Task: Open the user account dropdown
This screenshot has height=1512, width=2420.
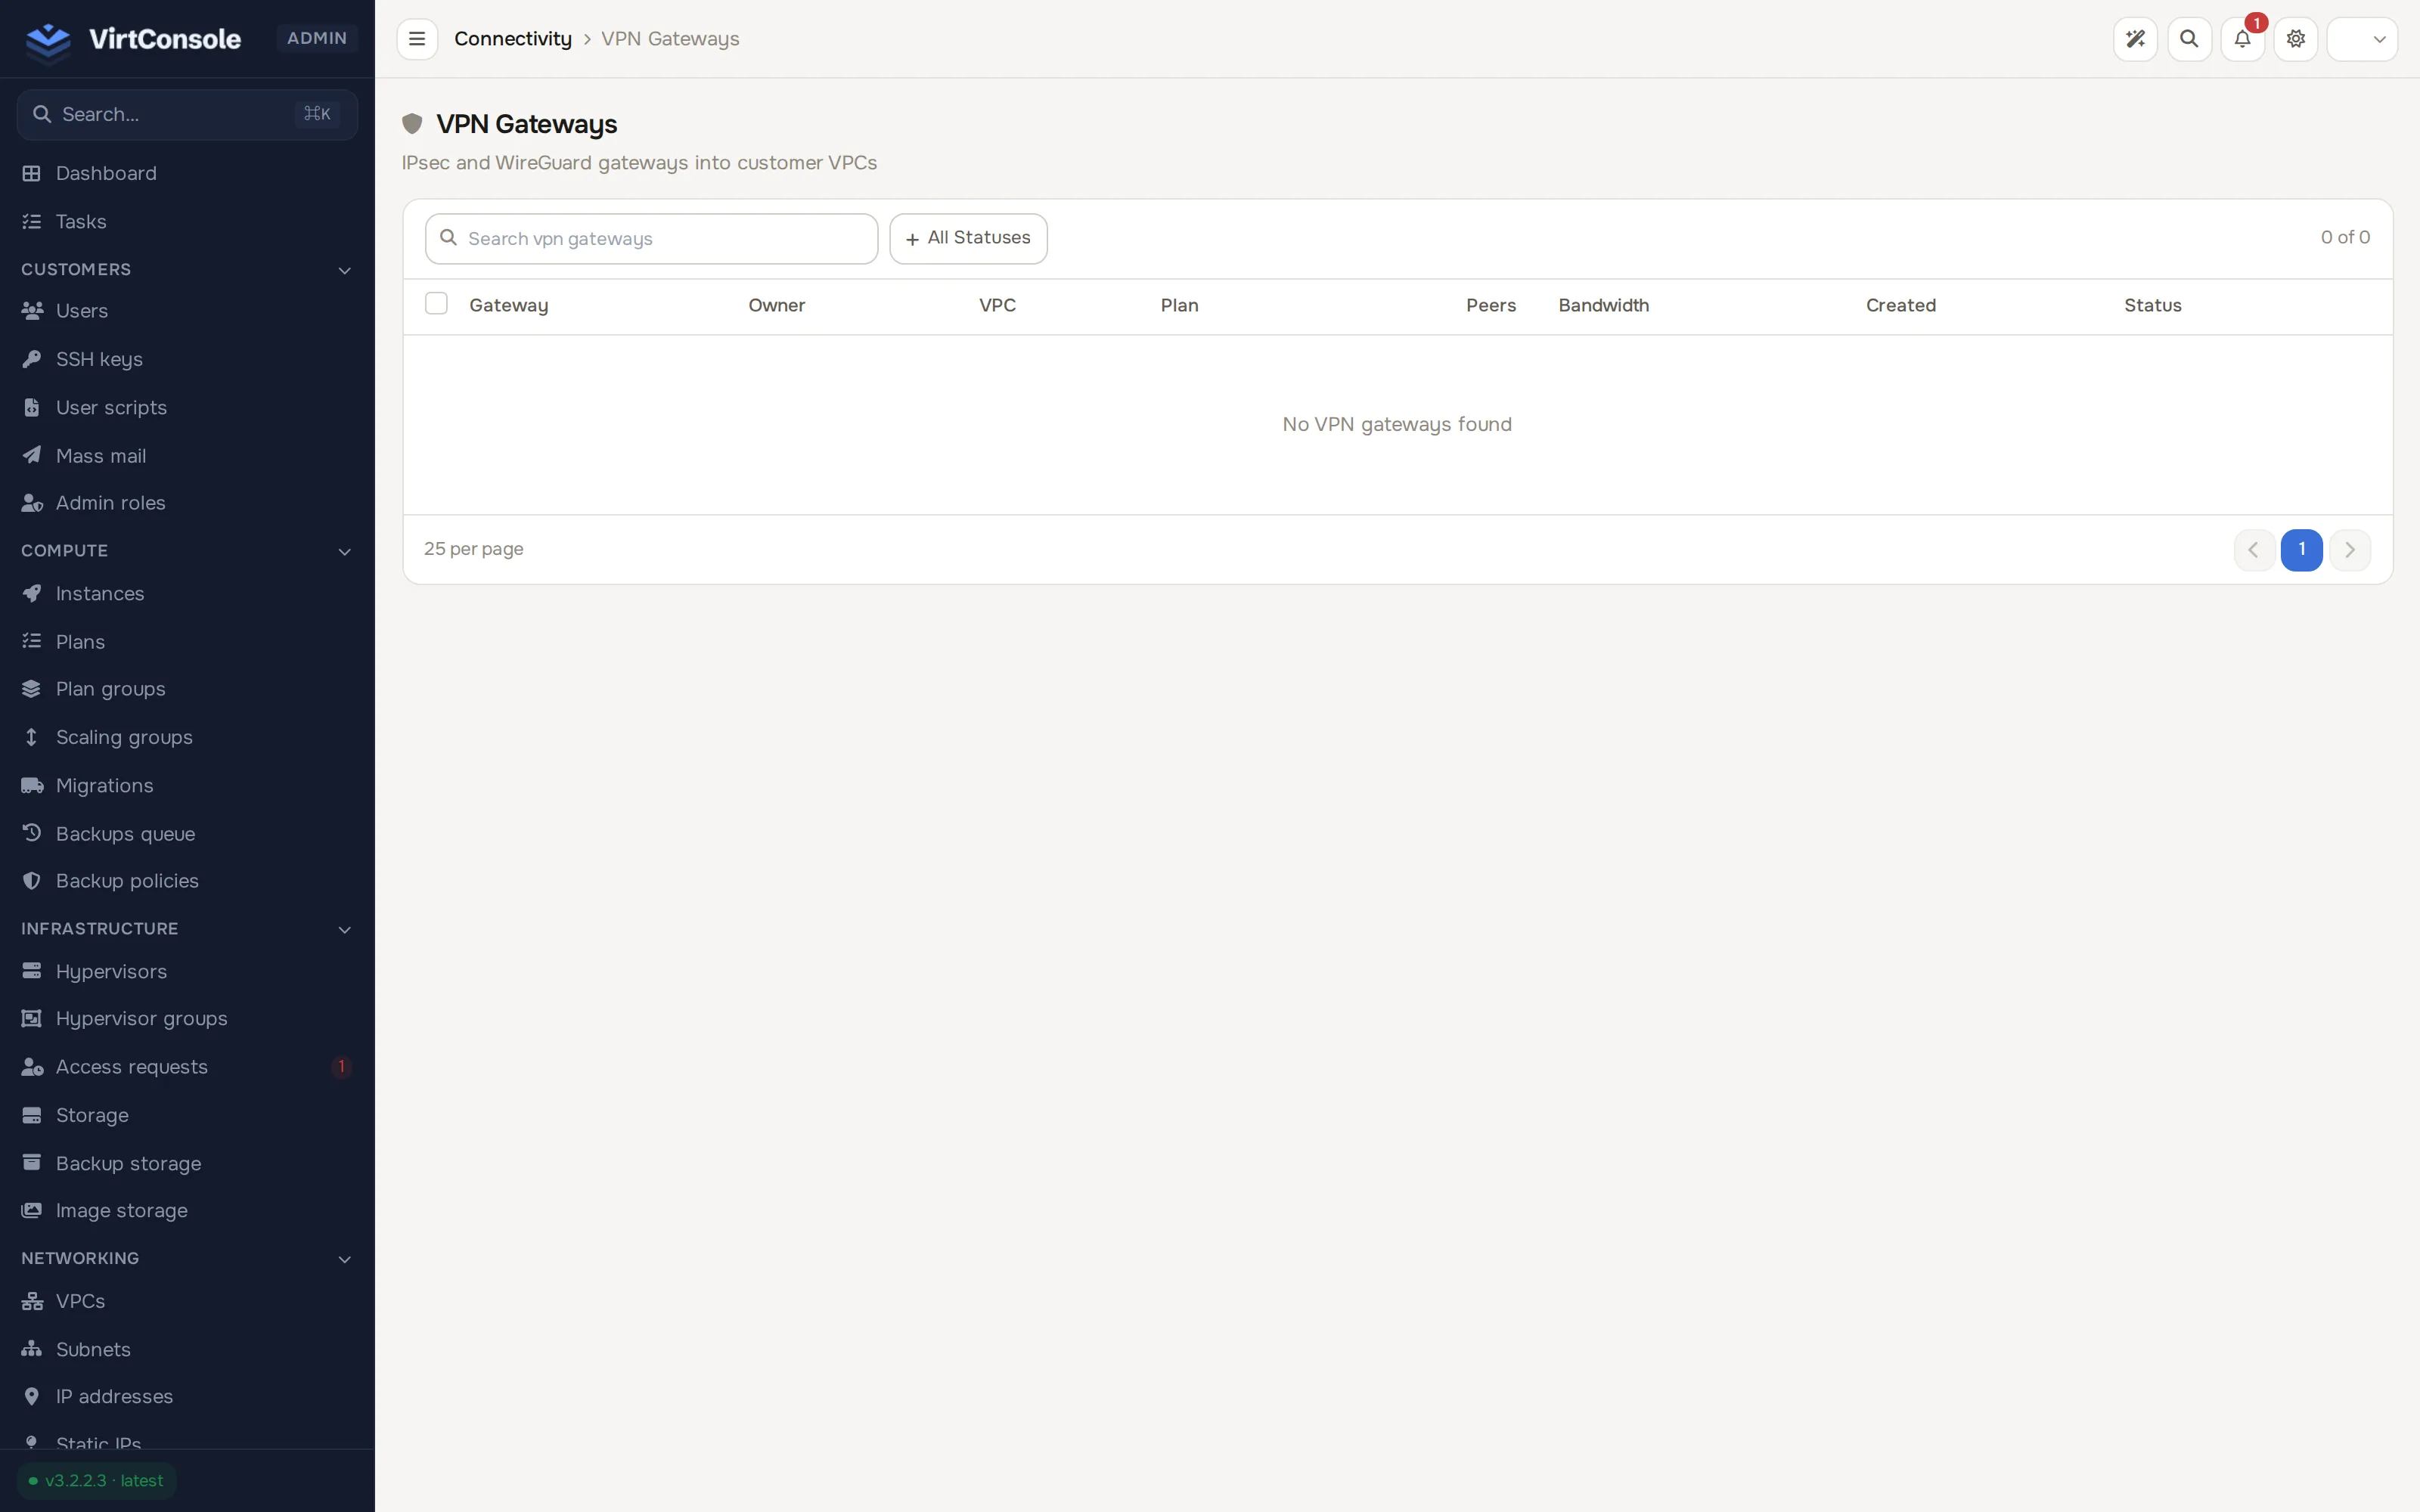Action: pos(2362,39)
